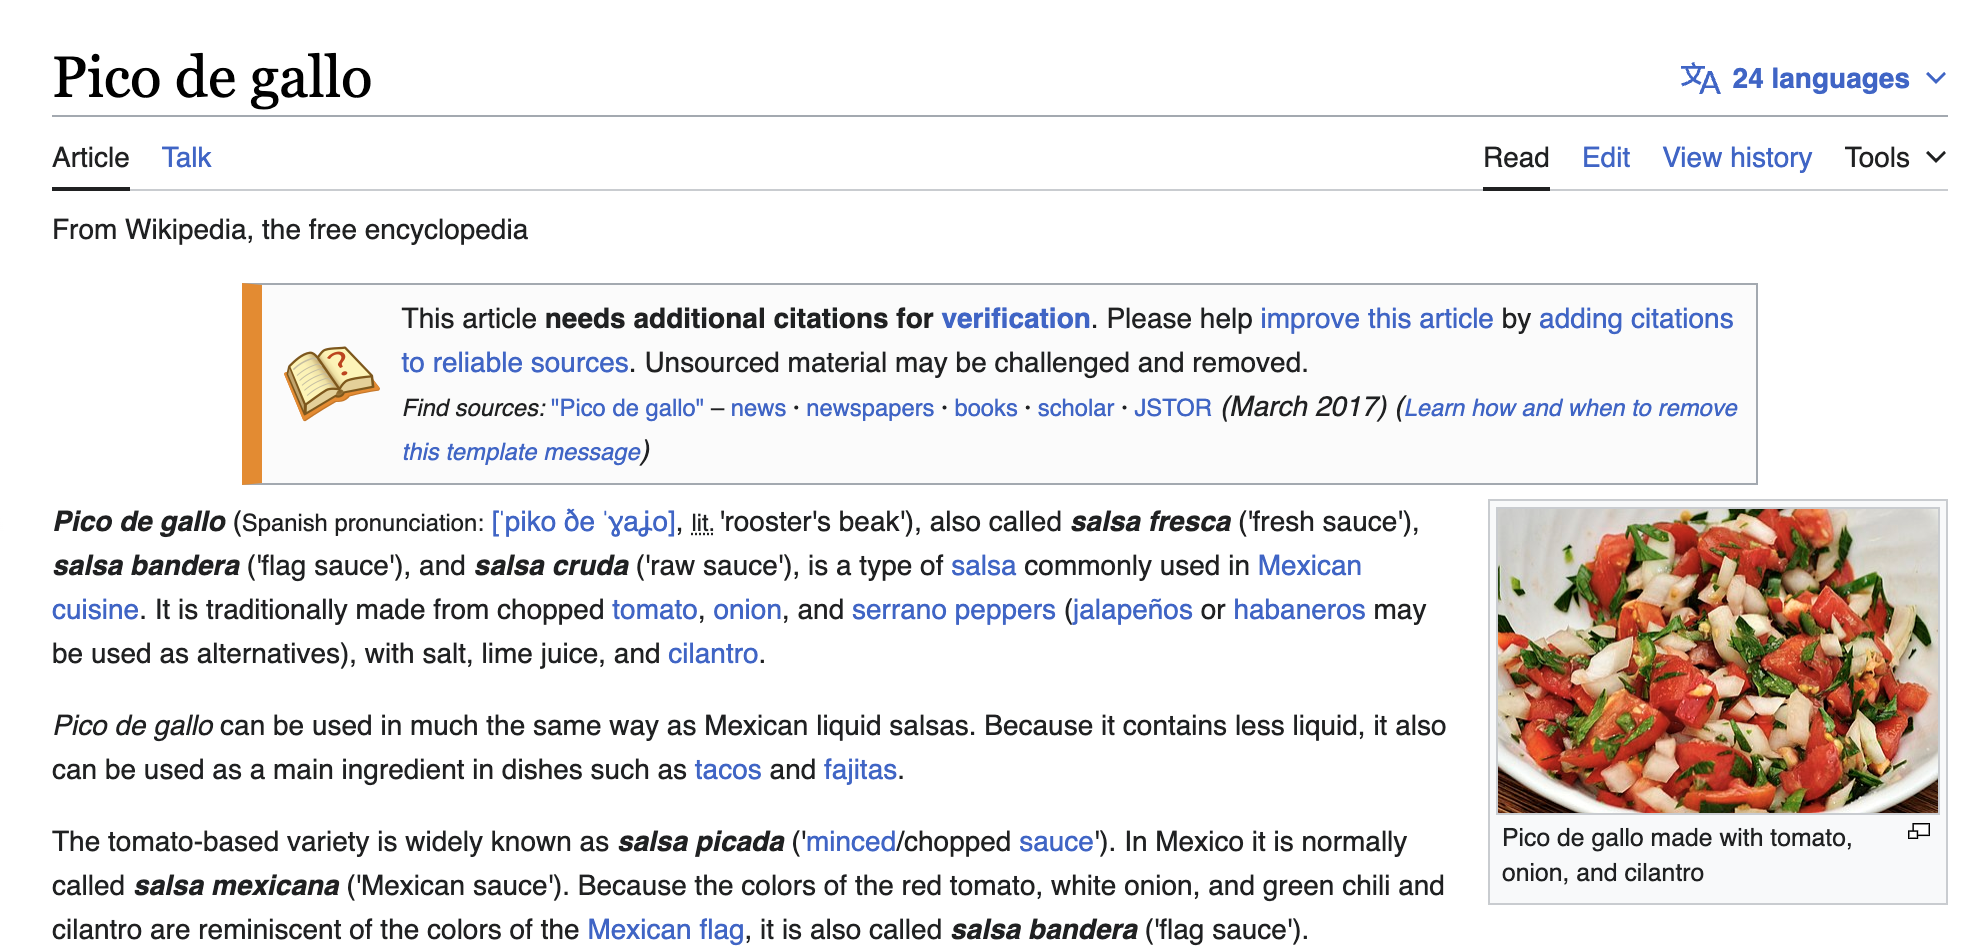Screen dimensions: 1982x952
Task: Select the Article tab
Action: (x=91, y=158)
